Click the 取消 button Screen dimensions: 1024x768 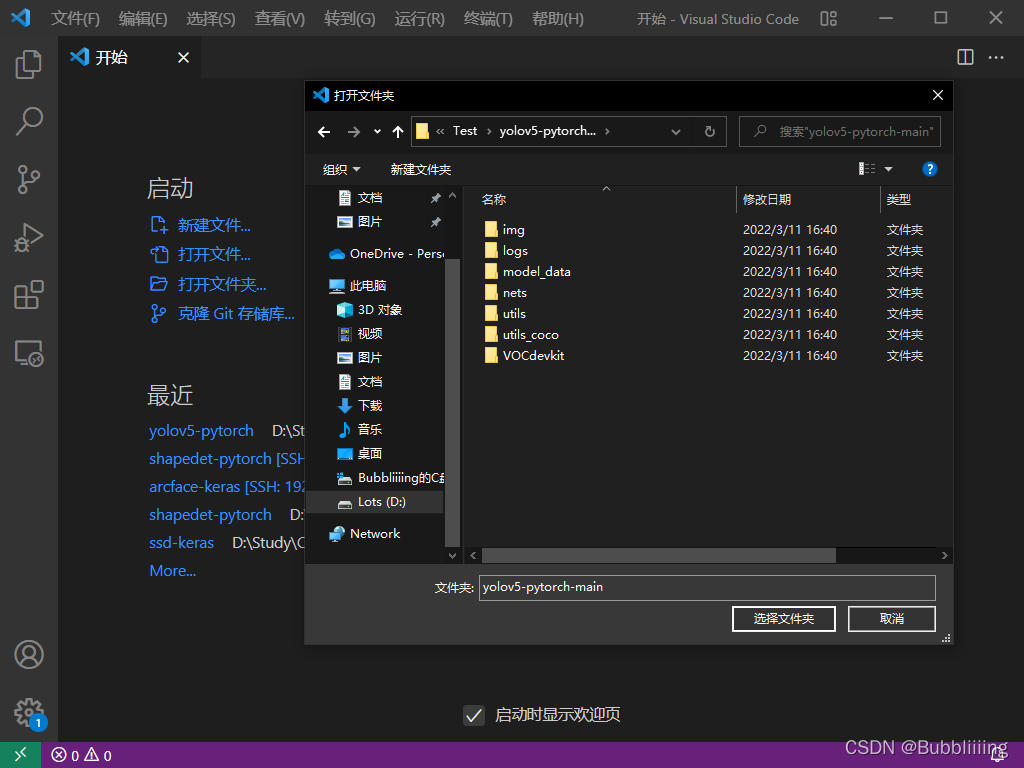pos(891,618)
